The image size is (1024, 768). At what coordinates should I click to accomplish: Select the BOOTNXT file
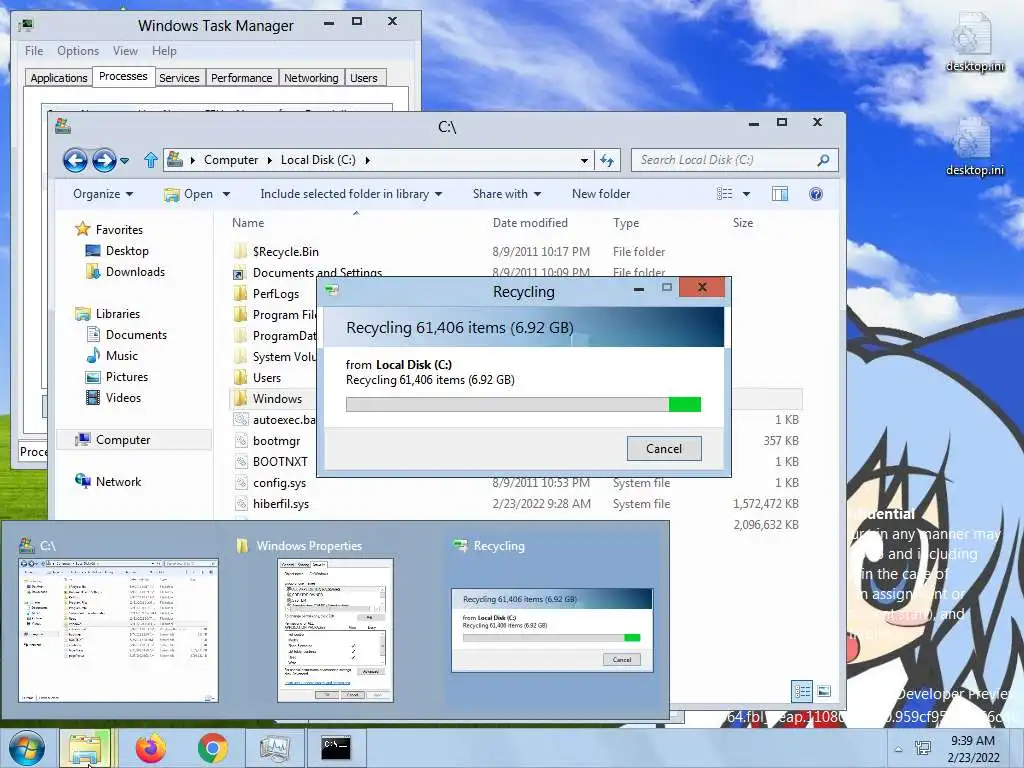point(280,462)
